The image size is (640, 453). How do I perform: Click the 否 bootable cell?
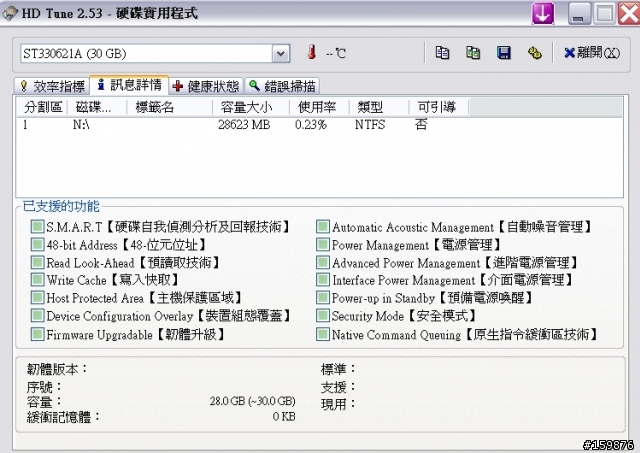point(421,124)
